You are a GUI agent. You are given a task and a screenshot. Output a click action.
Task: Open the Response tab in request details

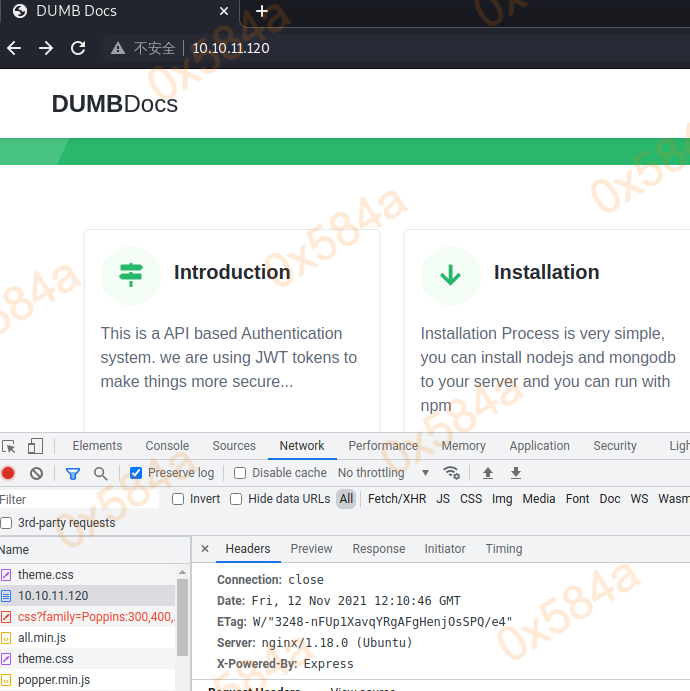tap(379, 549)
